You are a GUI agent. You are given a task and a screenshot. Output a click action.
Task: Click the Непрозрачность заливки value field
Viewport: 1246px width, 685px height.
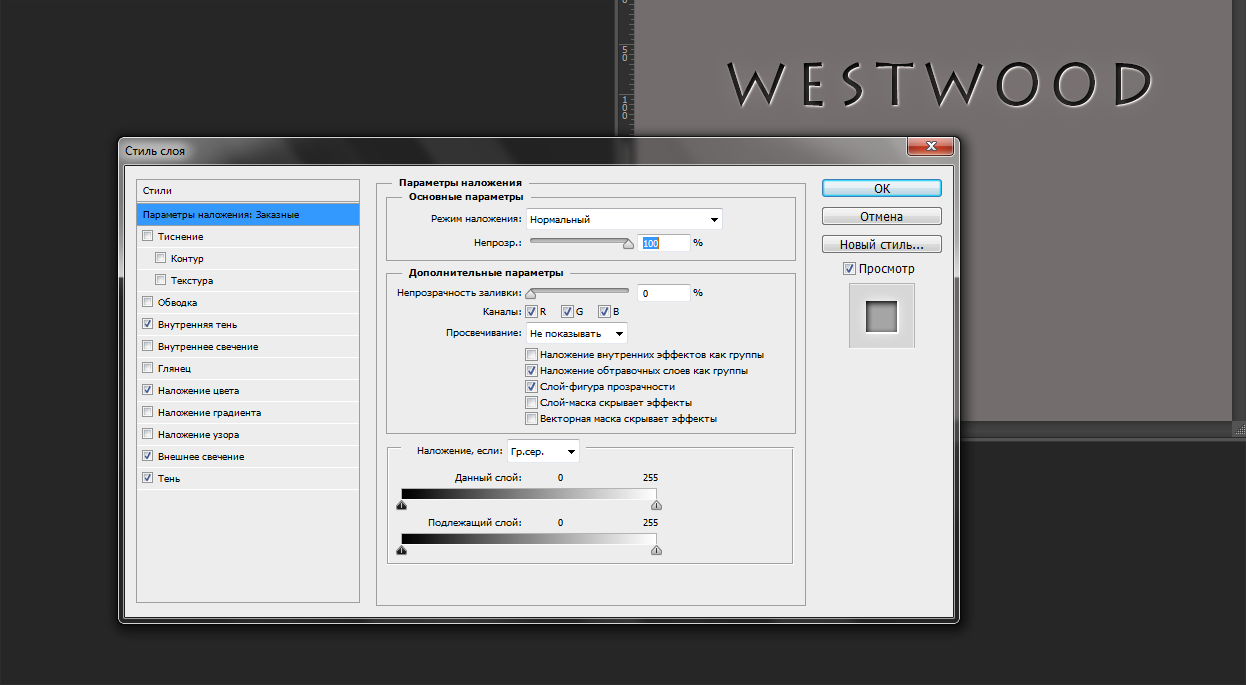tap(664, 293)
